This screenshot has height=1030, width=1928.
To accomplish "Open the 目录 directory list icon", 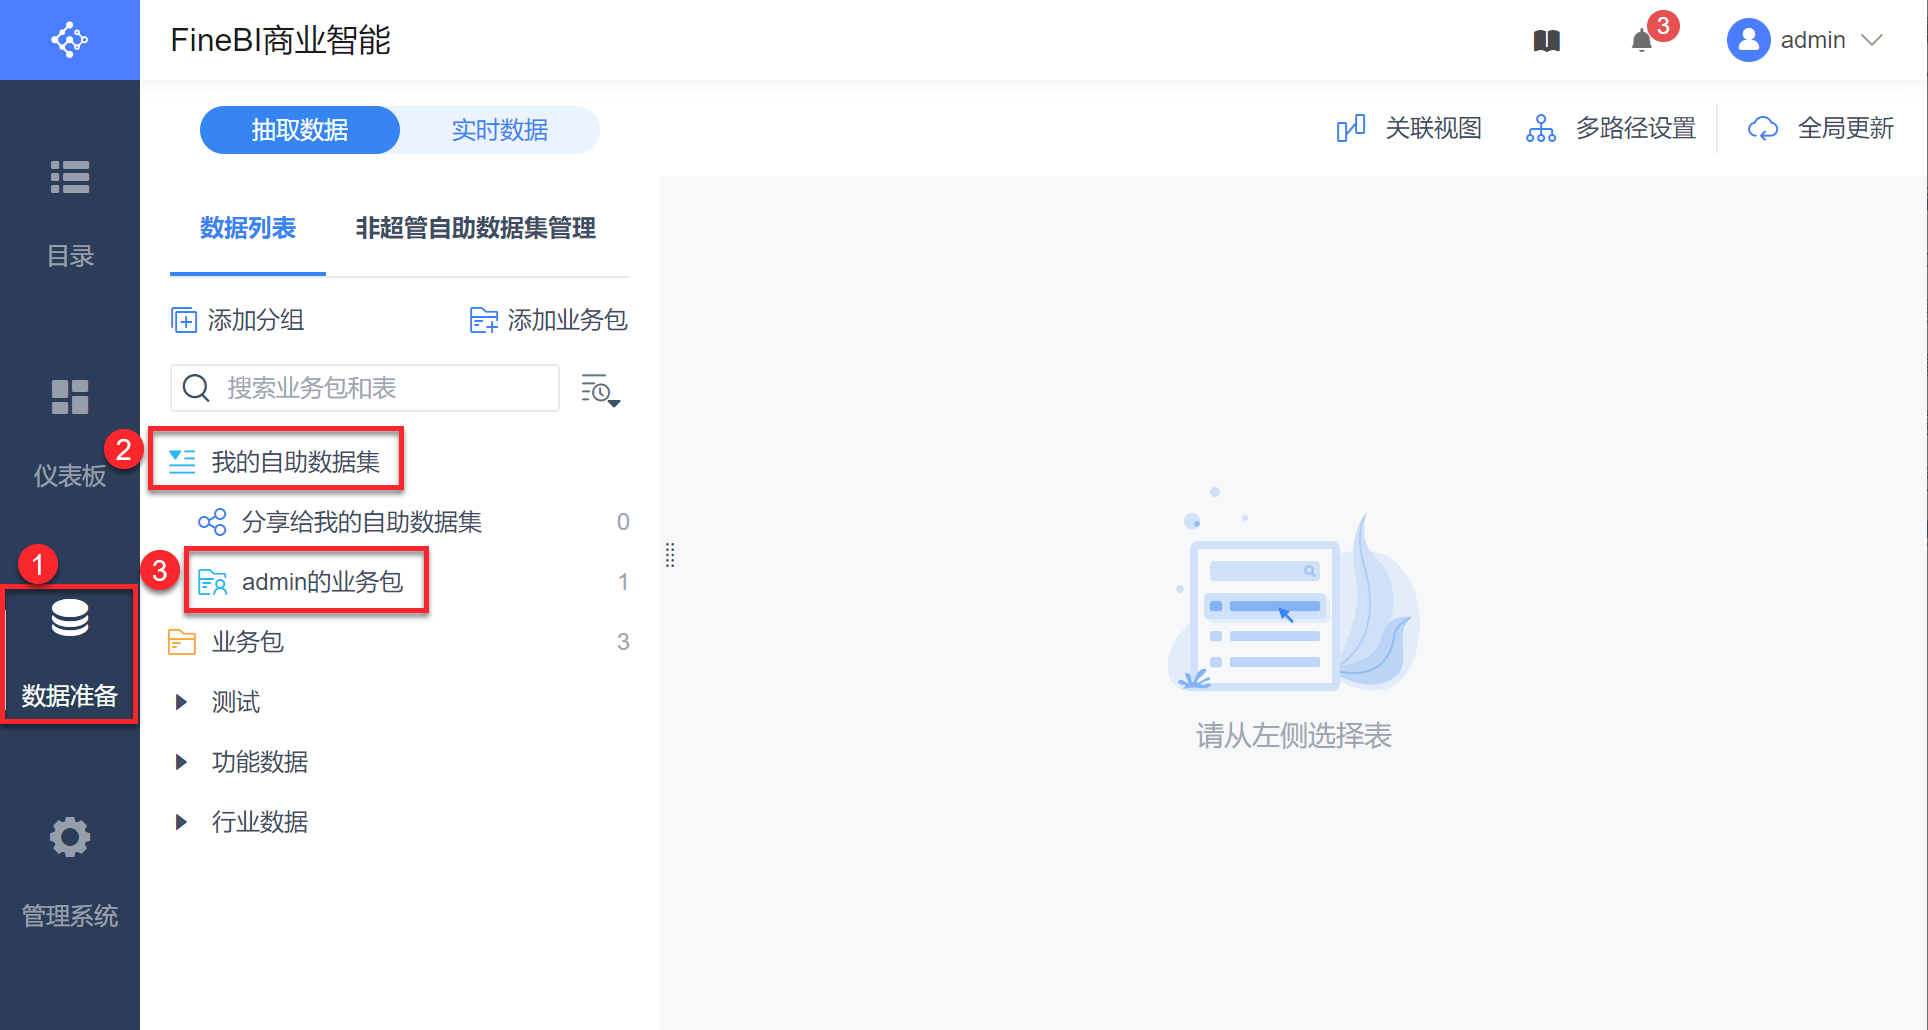I will (70, 177).
